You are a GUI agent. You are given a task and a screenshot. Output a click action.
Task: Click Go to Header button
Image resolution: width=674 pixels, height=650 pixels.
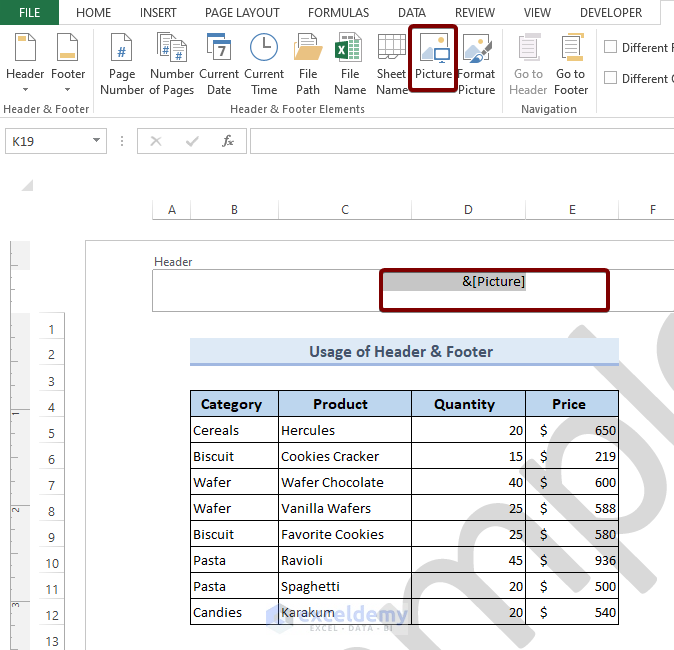pos(528,64)
